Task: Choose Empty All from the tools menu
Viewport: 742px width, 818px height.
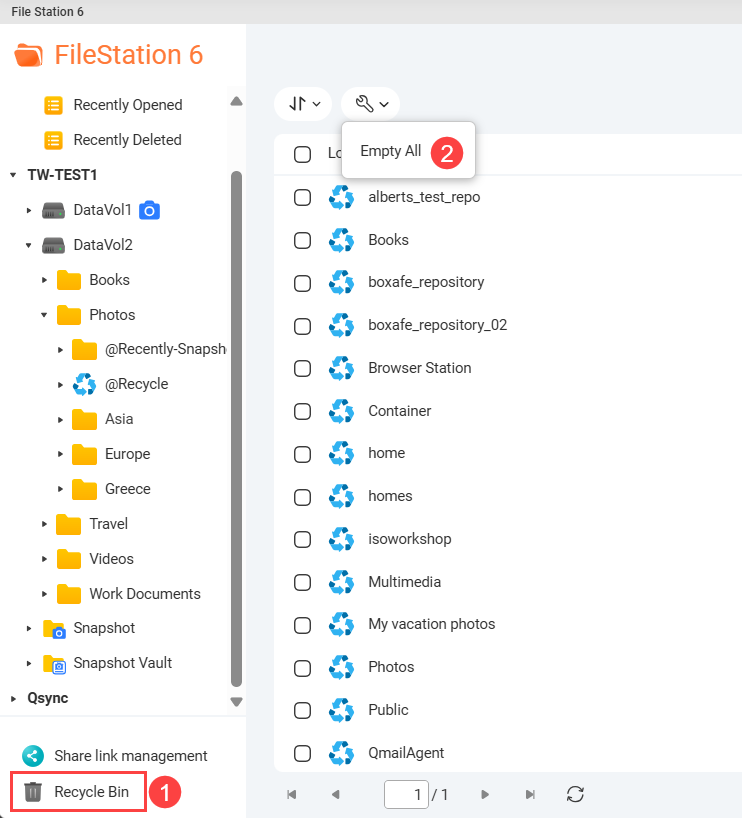Action: coord(390,151)
